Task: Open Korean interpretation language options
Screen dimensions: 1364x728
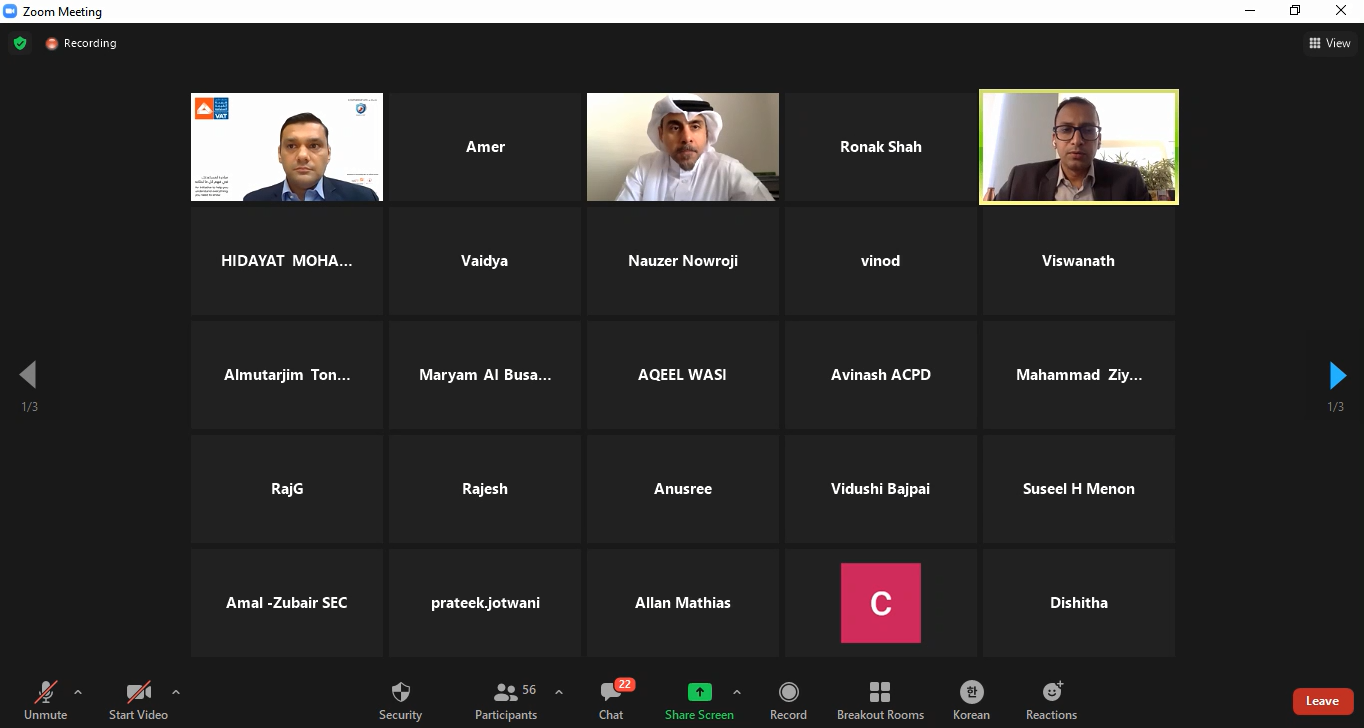Action: (971, 699)
